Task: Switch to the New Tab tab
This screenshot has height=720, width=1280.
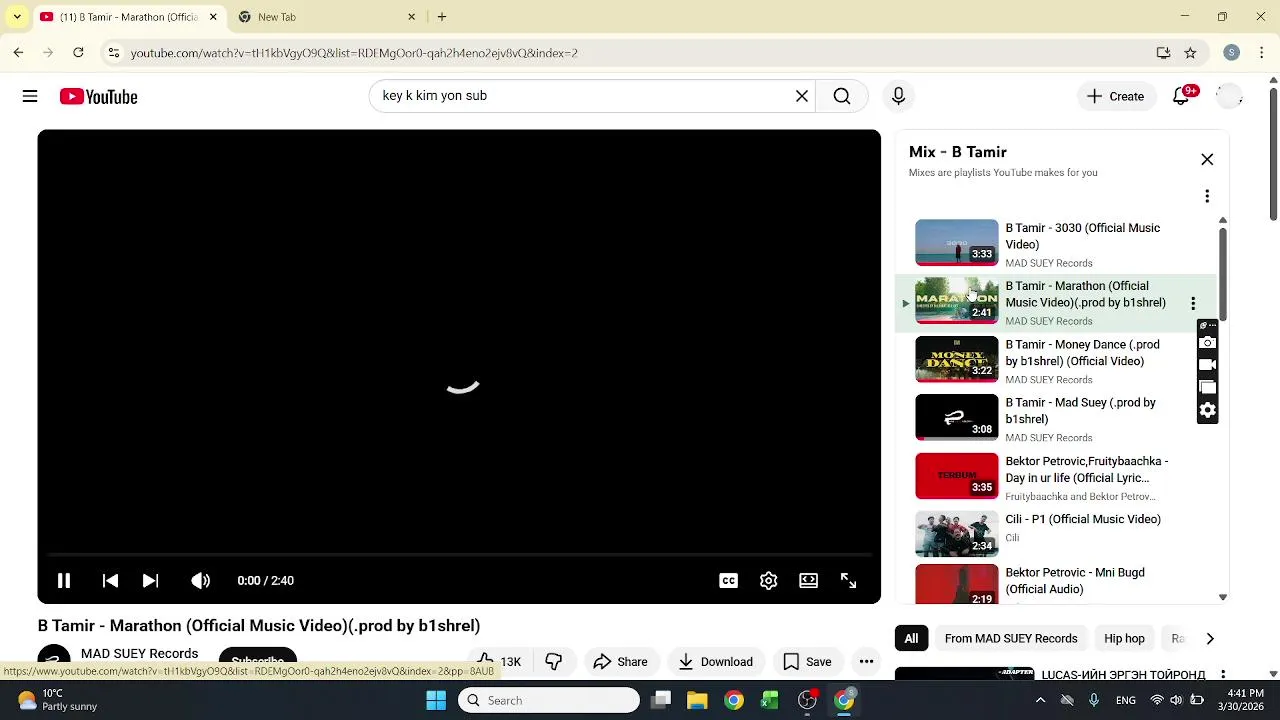Action: click(325, 17)
